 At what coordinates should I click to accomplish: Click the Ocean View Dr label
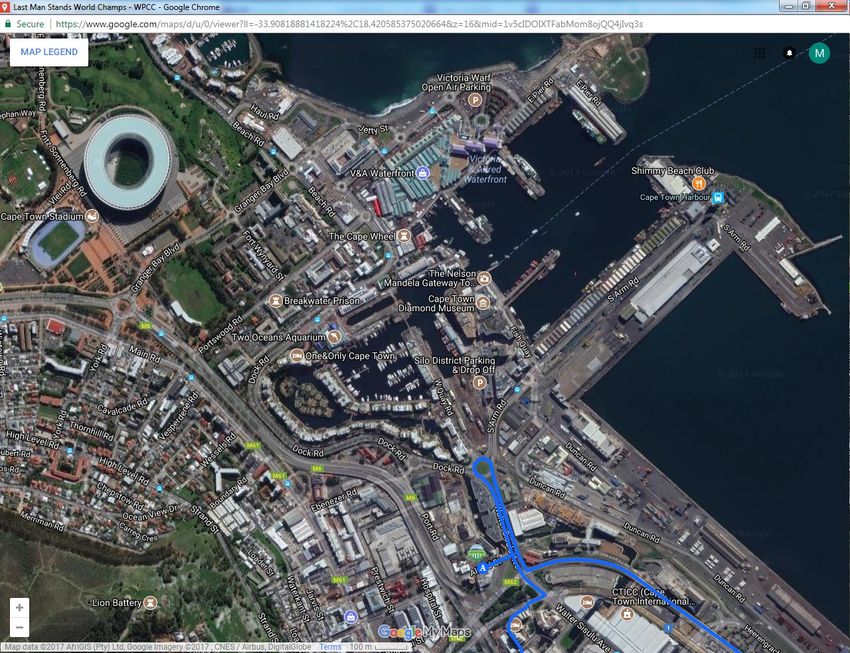pos(150,512)
